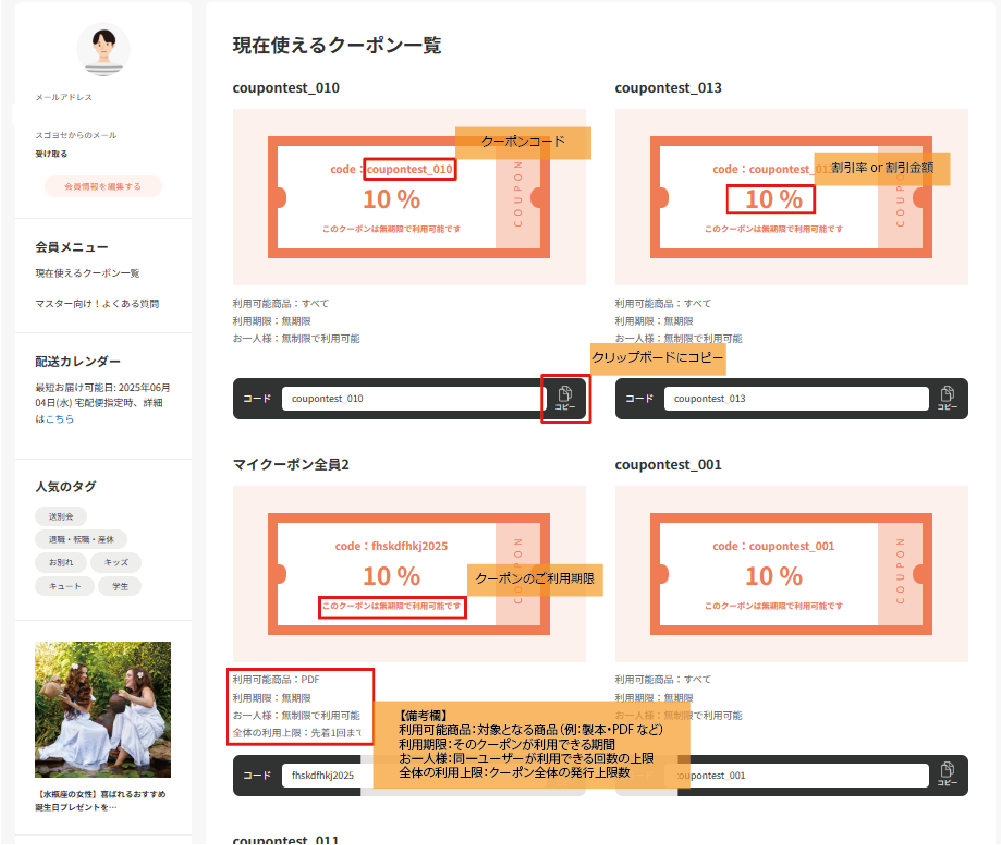Image resolution: width=1001 pixels, height=845 pixels.
Task: Click the copy icon for couponetest_013
Action: (x=946, y=398)
